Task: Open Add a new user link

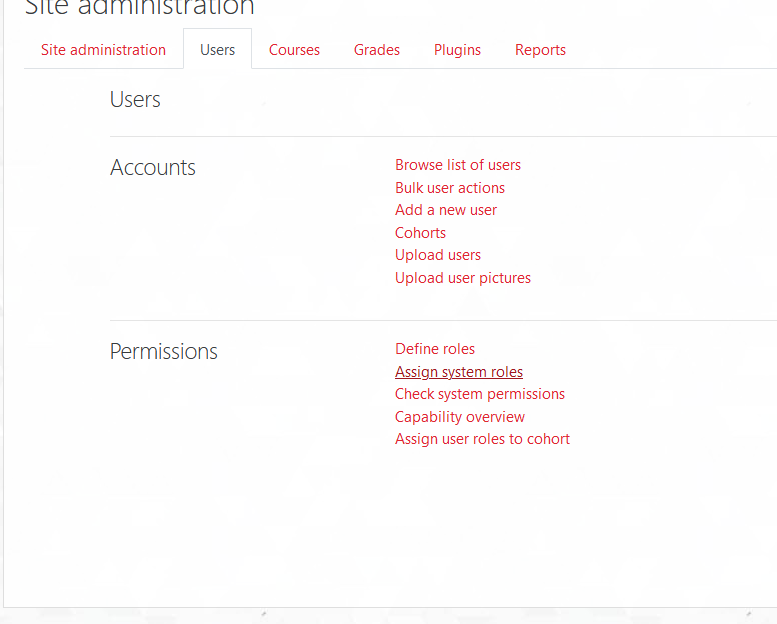Action: [x=445, y=210]
